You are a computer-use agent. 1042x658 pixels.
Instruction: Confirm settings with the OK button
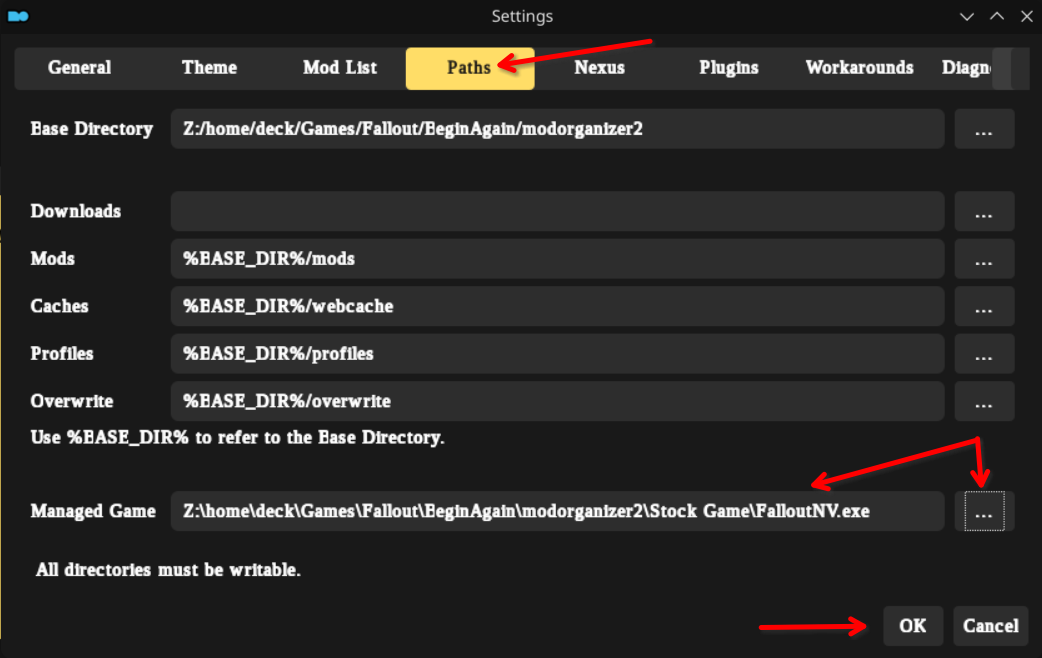(912, 626)
